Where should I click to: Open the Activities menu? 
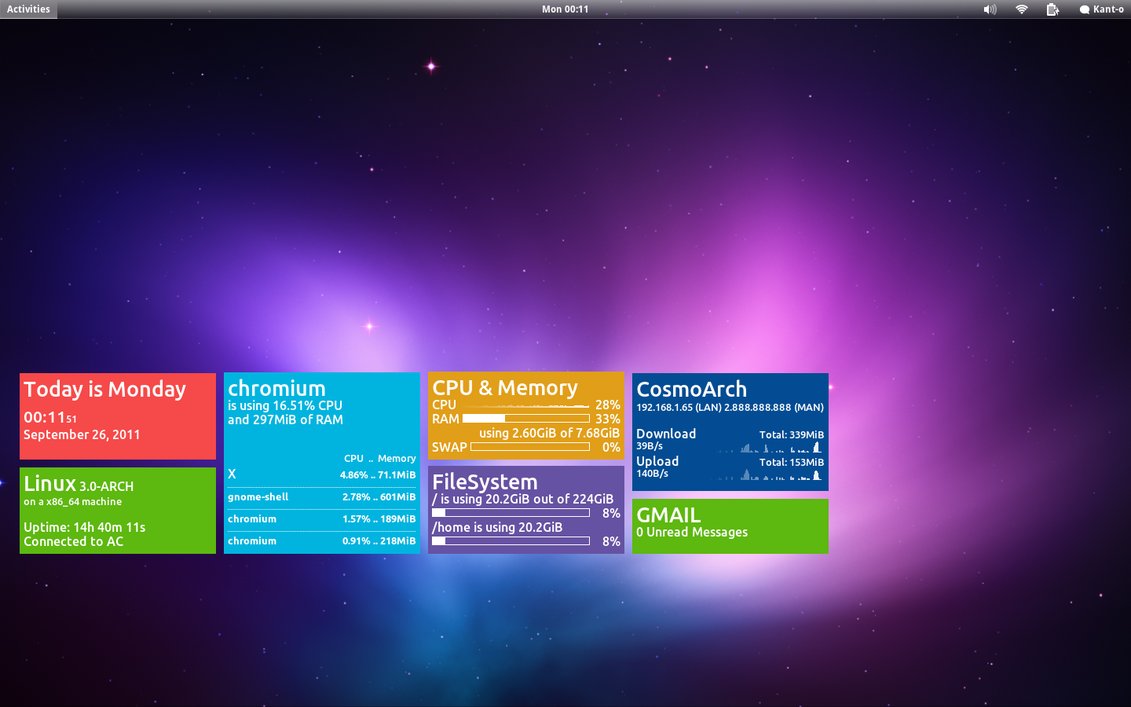[x=27, y=9]
